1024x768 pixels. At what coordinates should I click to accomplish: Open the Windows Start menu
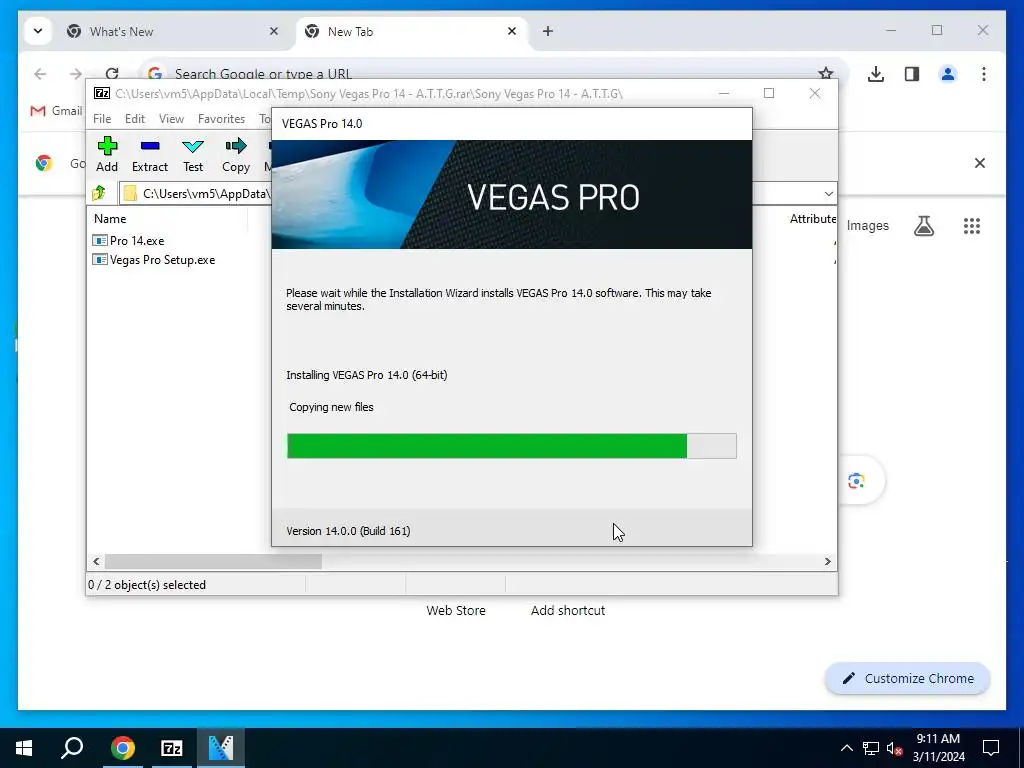coord(24,748)
